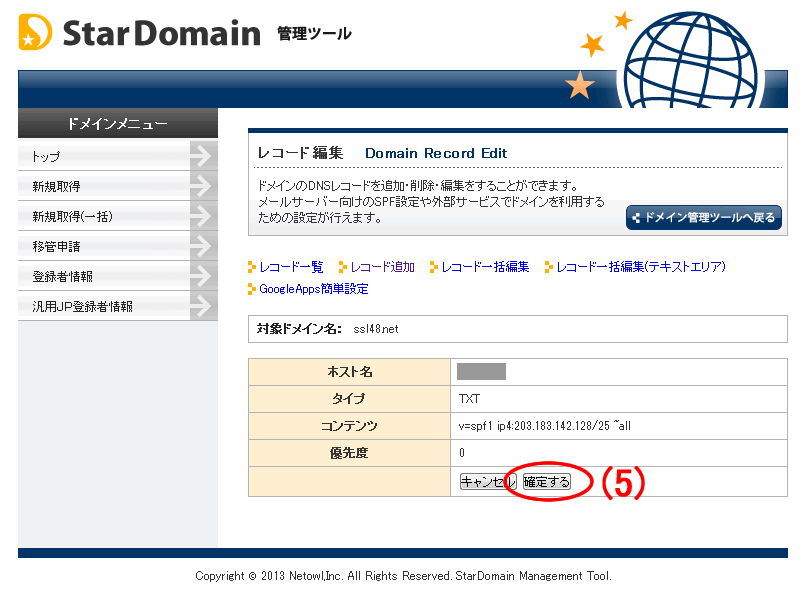
Task: Click the arrow beside 登録者情報 menu row
Action: click(x=204, y=276)
